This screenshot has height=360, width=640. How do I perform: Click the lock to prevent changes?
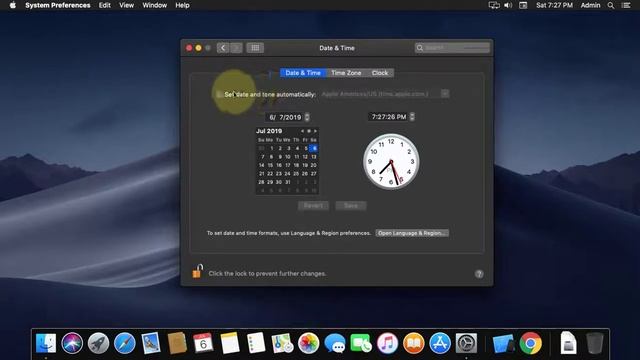pos(198,271)
